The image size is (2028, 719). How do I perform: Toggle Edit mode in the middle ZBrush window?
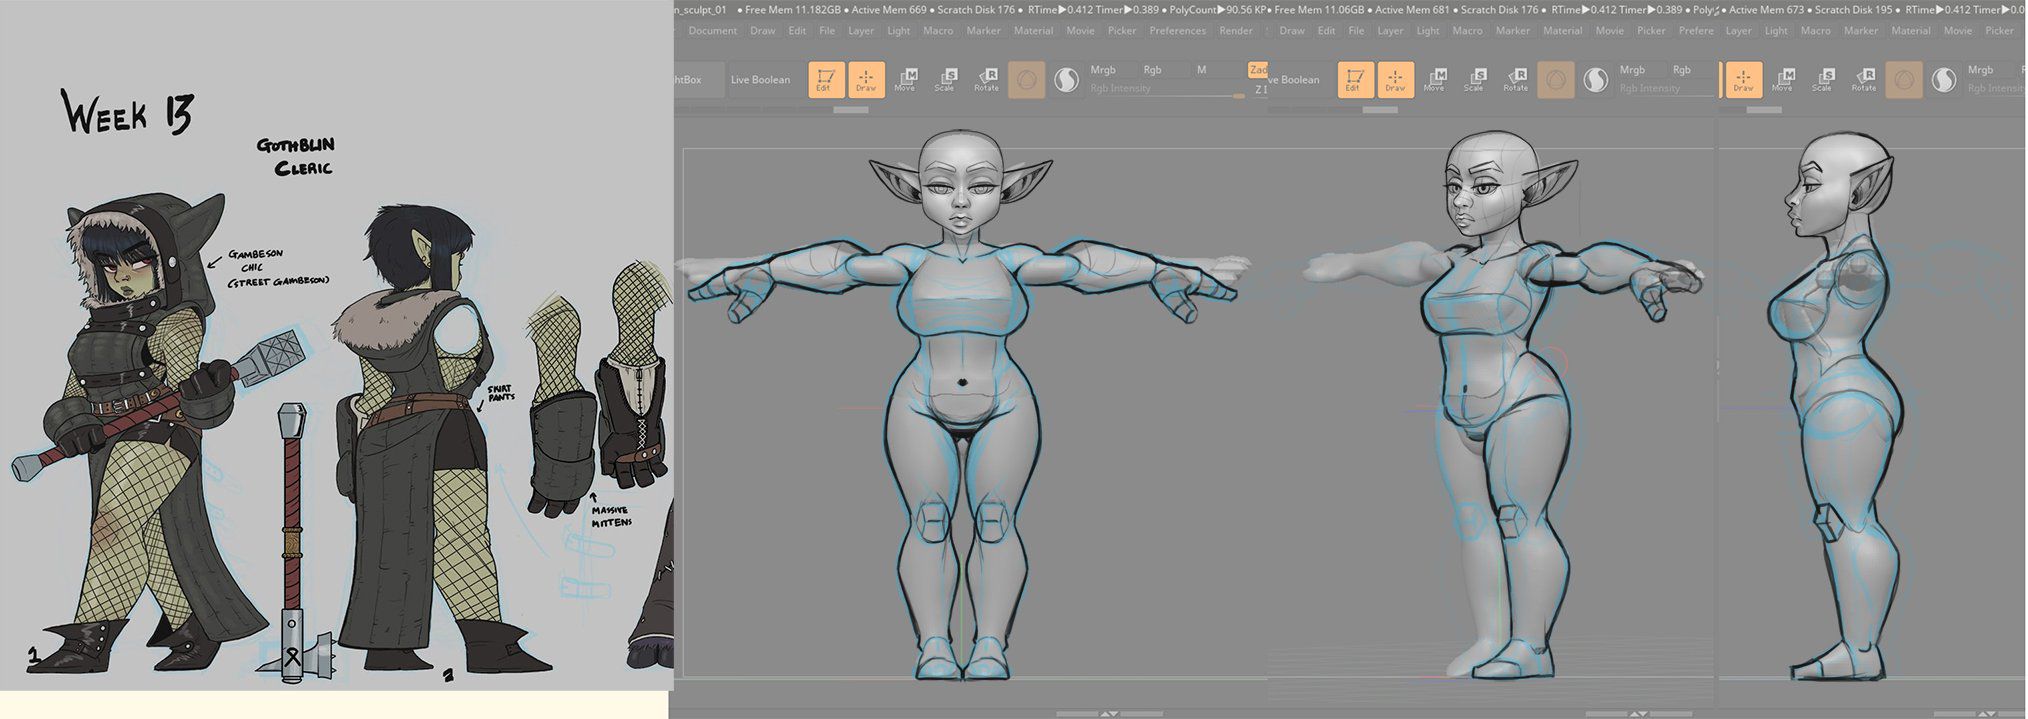point(1355,80)
